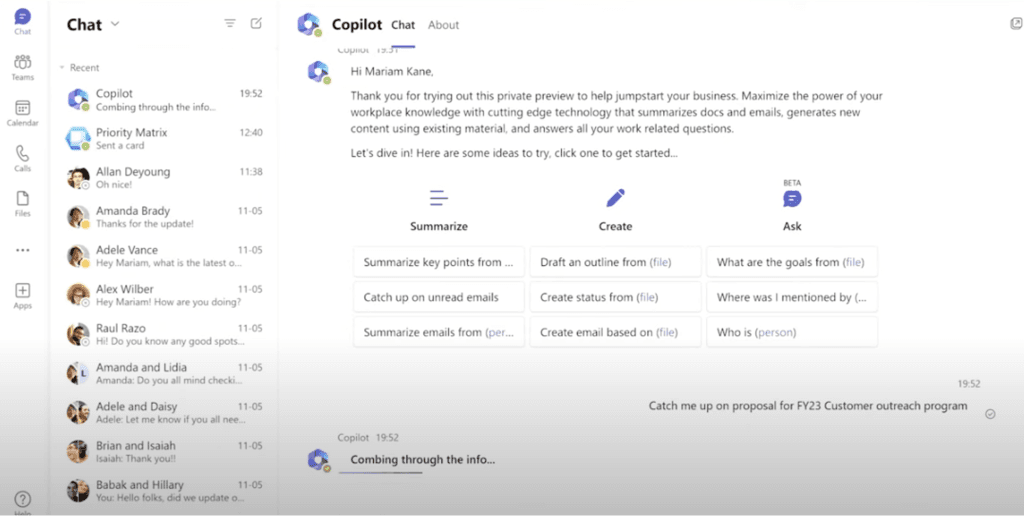1024x516 pixels.
Task: Open Help at the rail bottom
Action: [22, 501]
